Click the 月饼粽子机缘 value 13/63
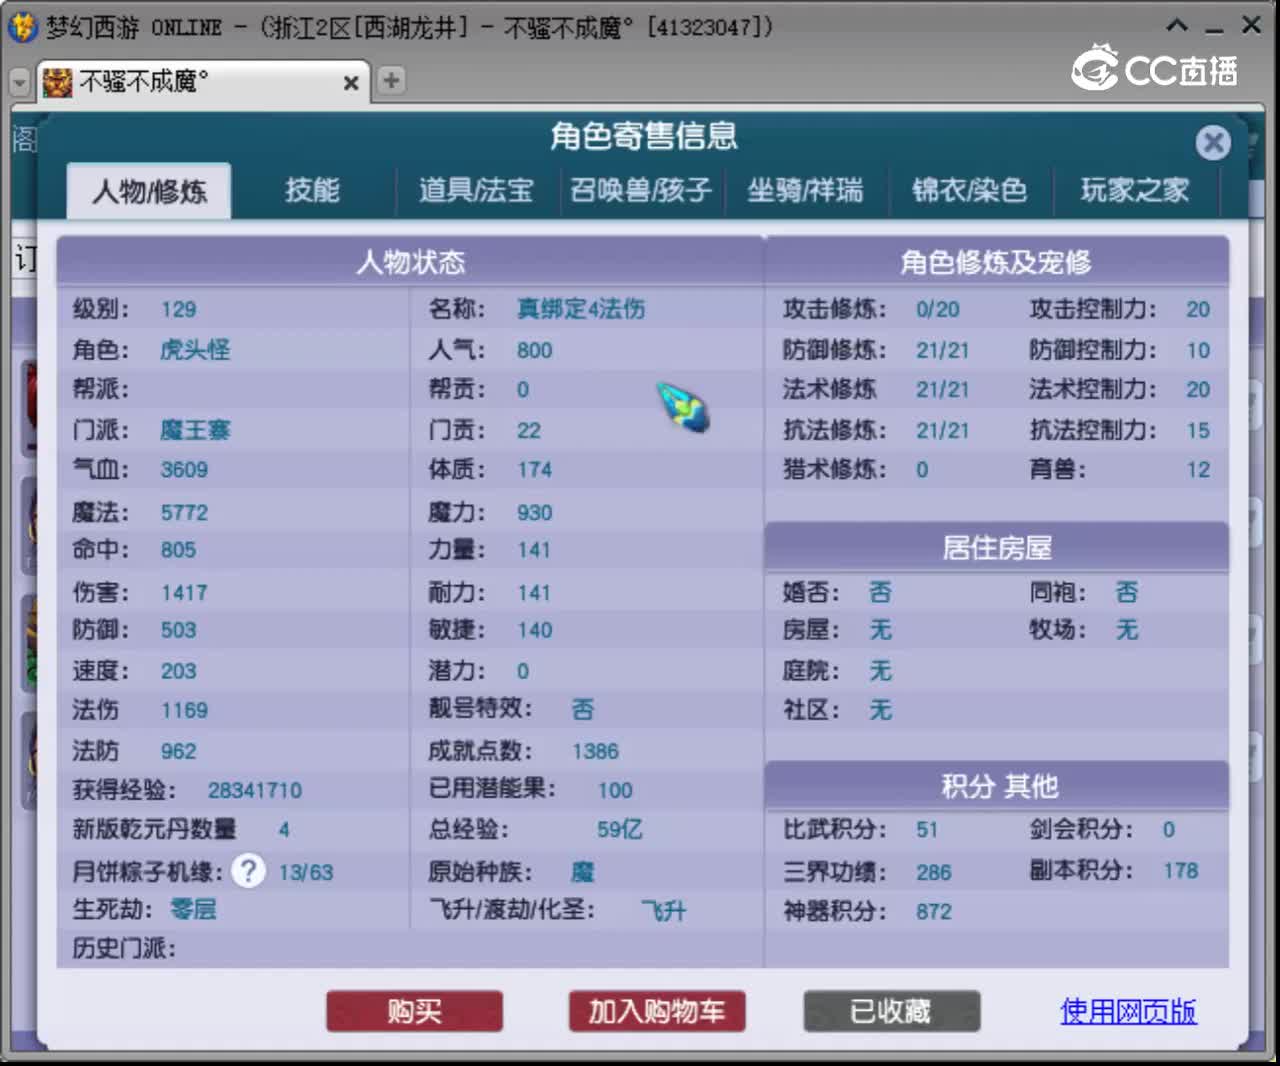1280x1066 pixels. (x=306, y=873)
